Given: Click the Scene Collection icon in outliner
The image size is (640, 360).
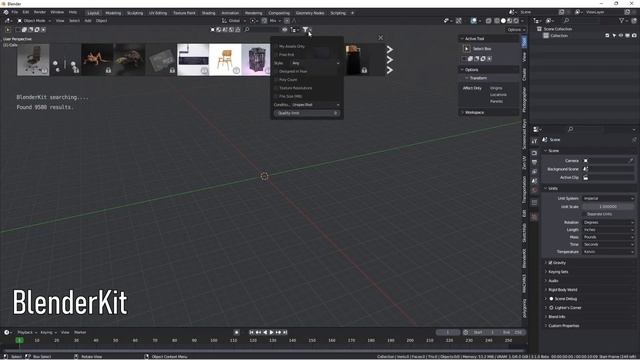Looking at the screenshot, I should [x=539, y=29].
